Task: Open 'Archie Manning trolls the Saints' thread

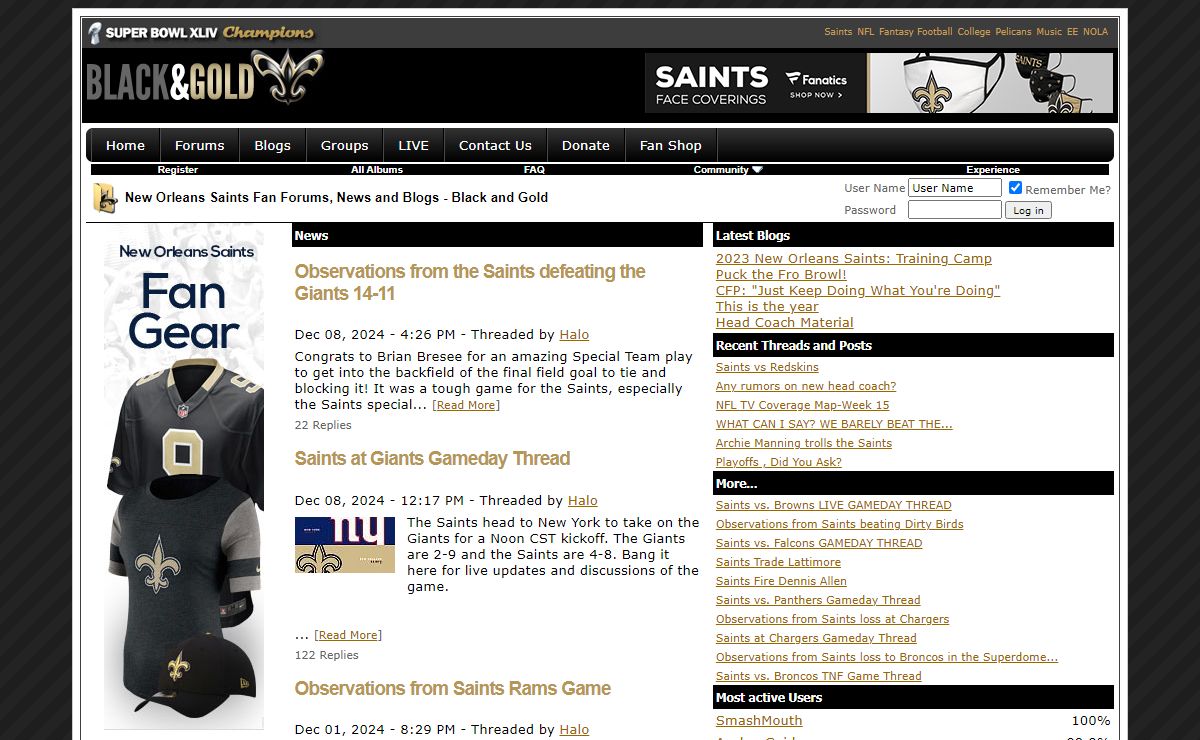Action: tap(804, 443)
